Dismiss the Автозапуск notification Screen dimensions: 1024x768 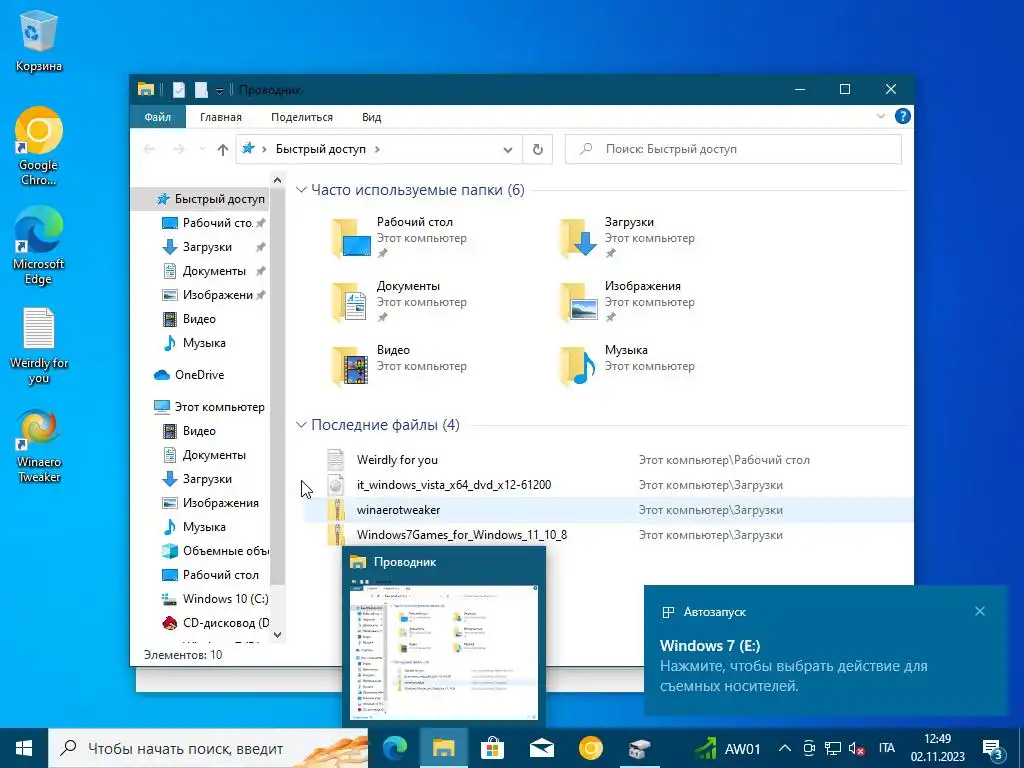(980, 611)
